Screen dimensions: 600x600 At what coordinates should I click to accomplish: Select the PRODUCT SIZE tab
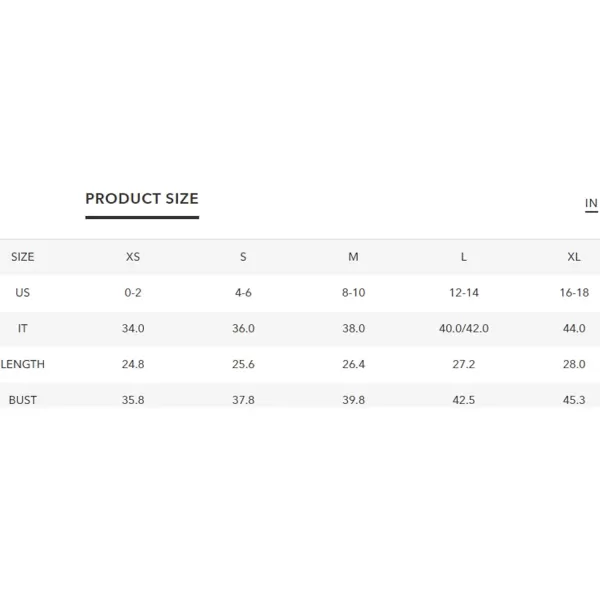(142, 199)
